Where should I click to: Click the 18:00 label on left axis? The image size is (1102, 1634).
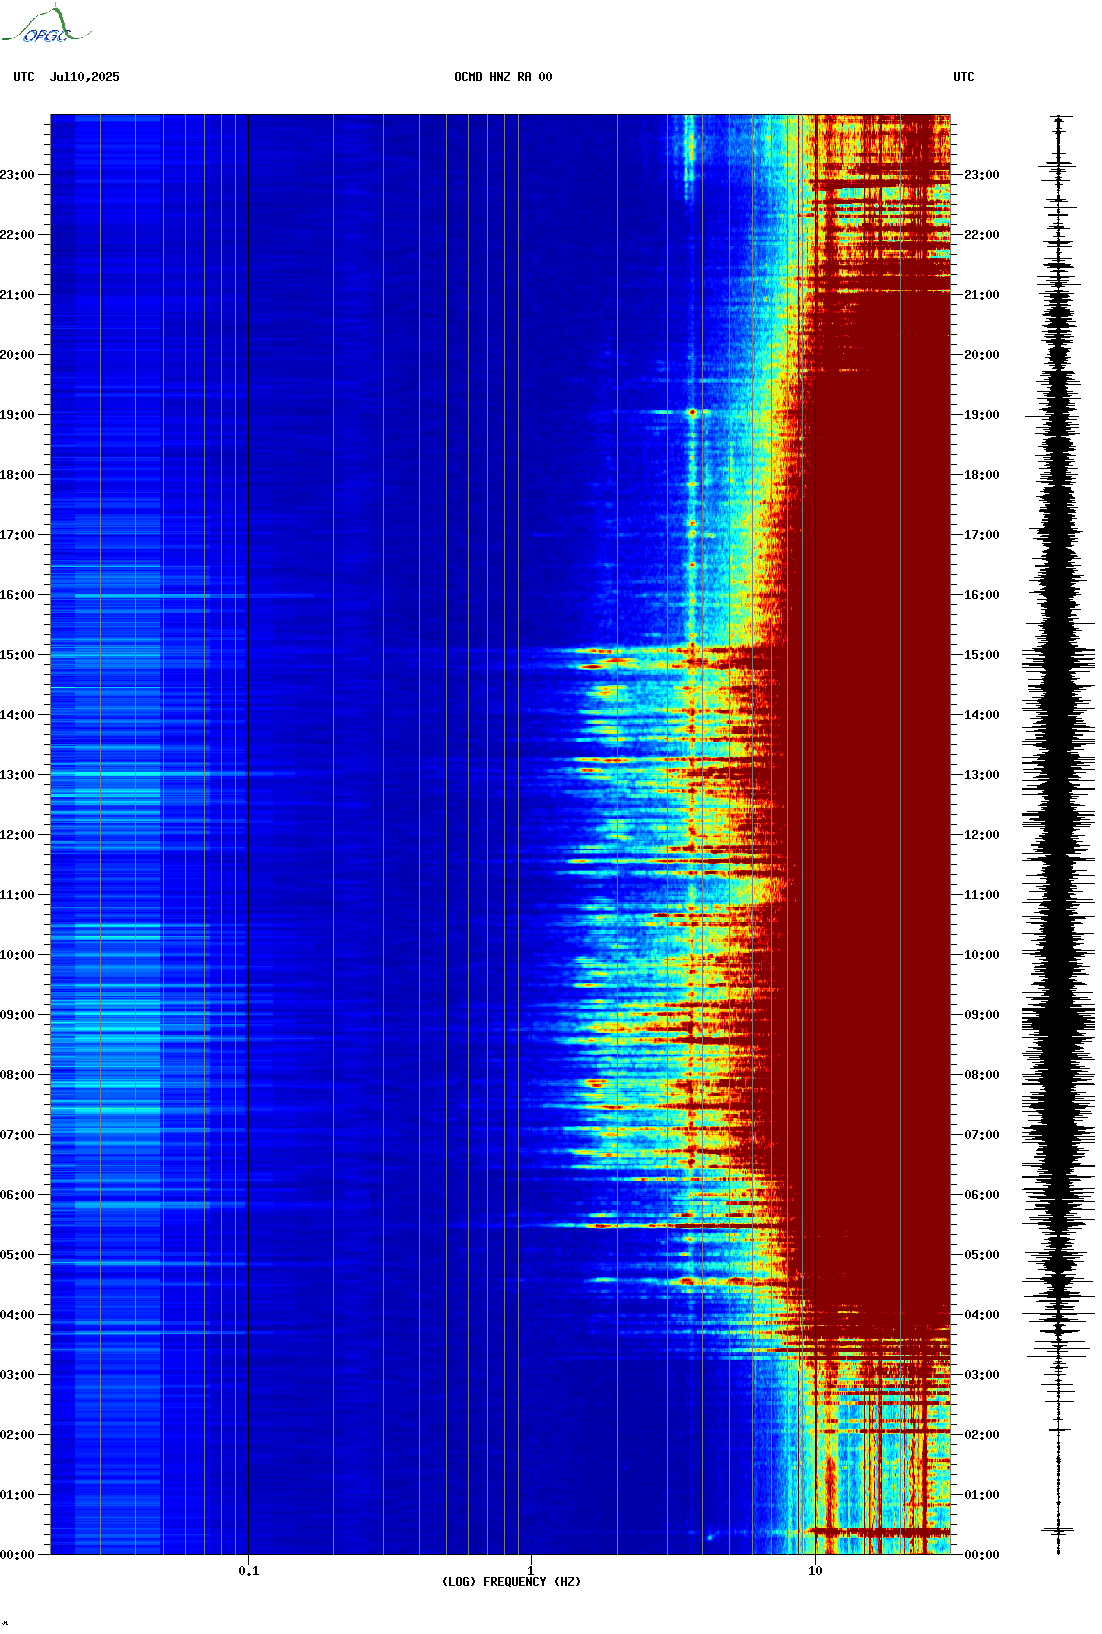point(17,475)
